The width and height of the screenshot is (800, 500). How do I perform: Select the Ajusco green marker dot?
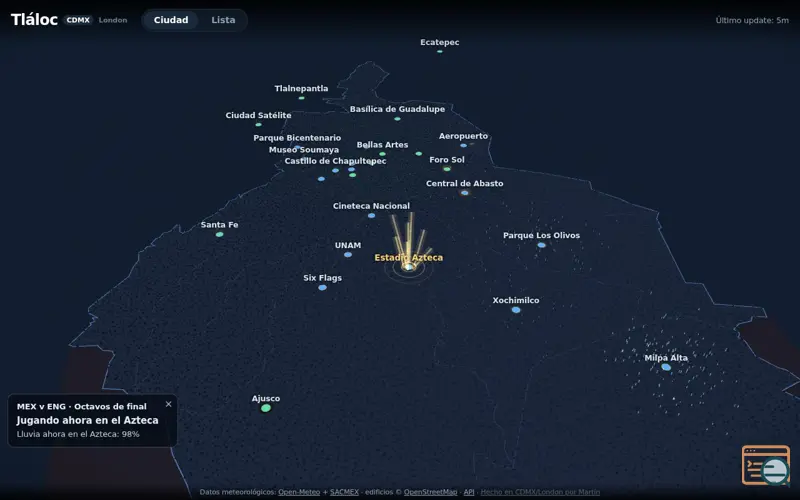(x=266, y=408)
